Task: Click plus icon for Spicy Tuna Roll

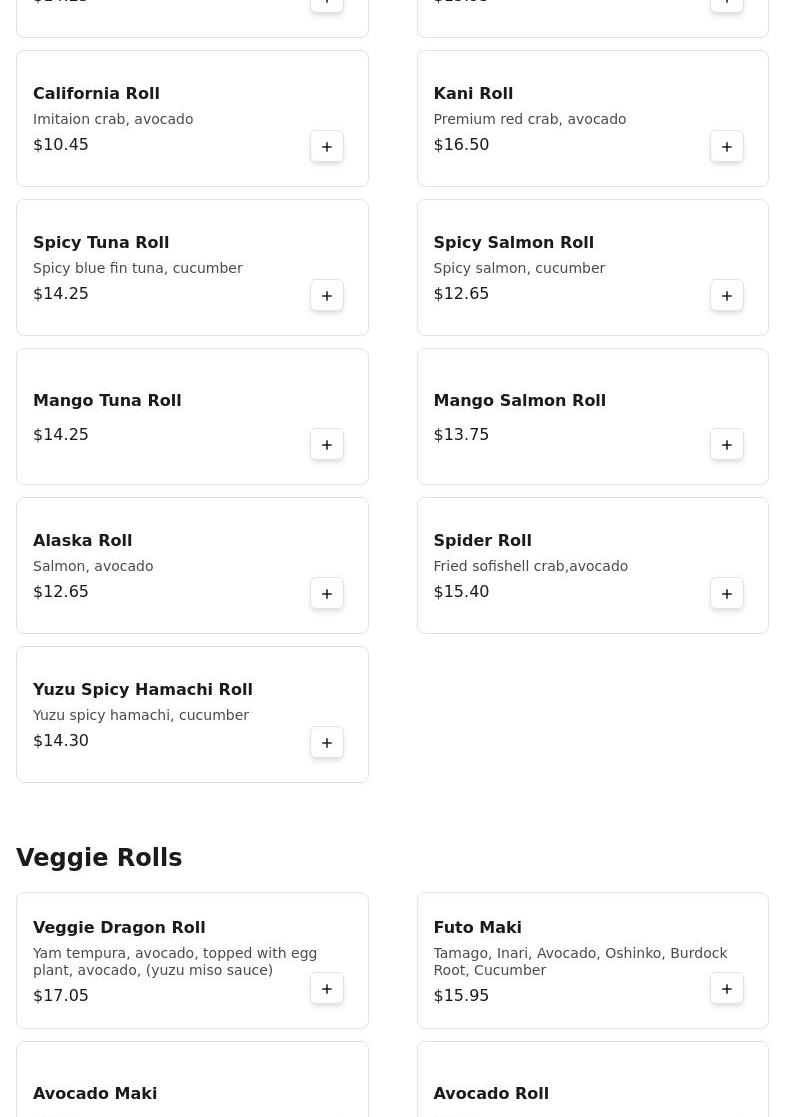Action: tap(327, 296)
